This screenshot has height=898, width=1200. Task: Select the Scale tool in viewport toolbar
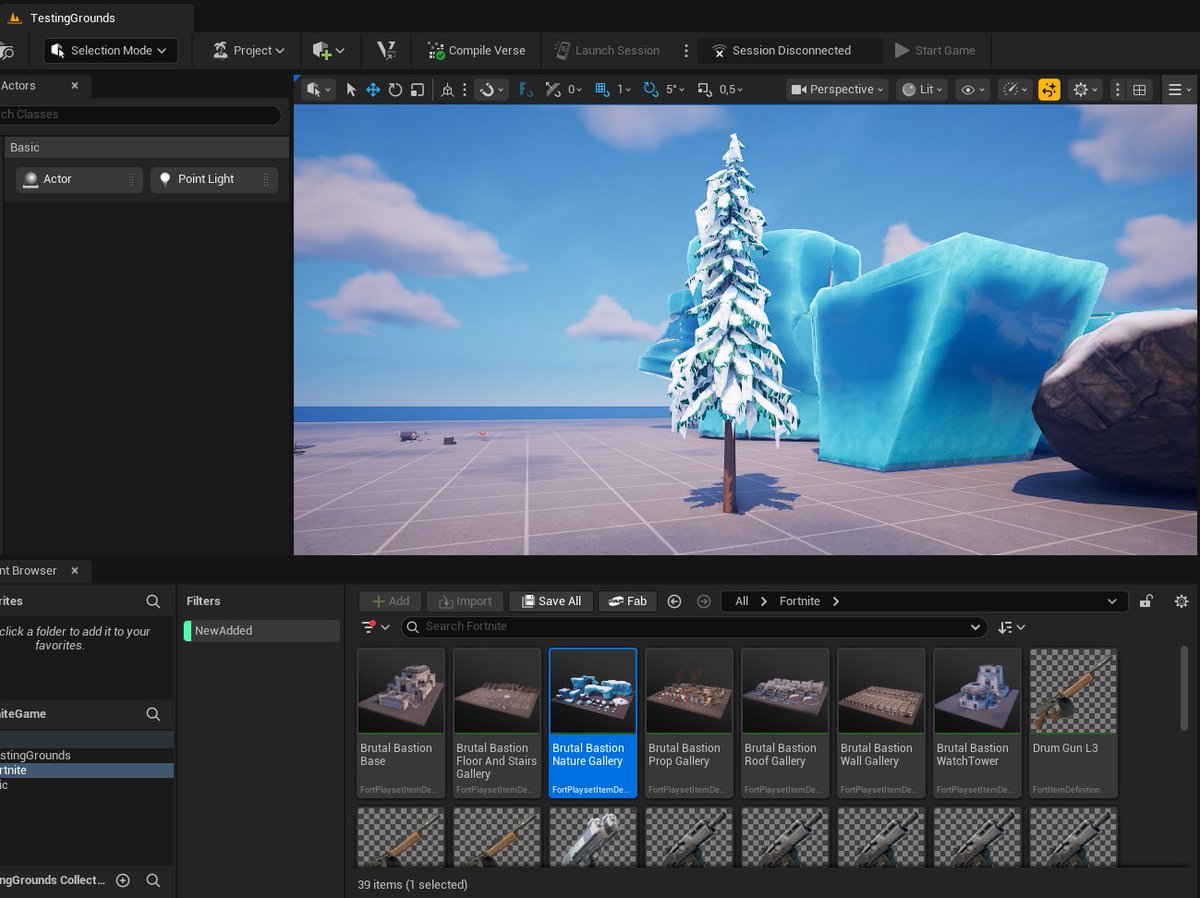point(417,90)
